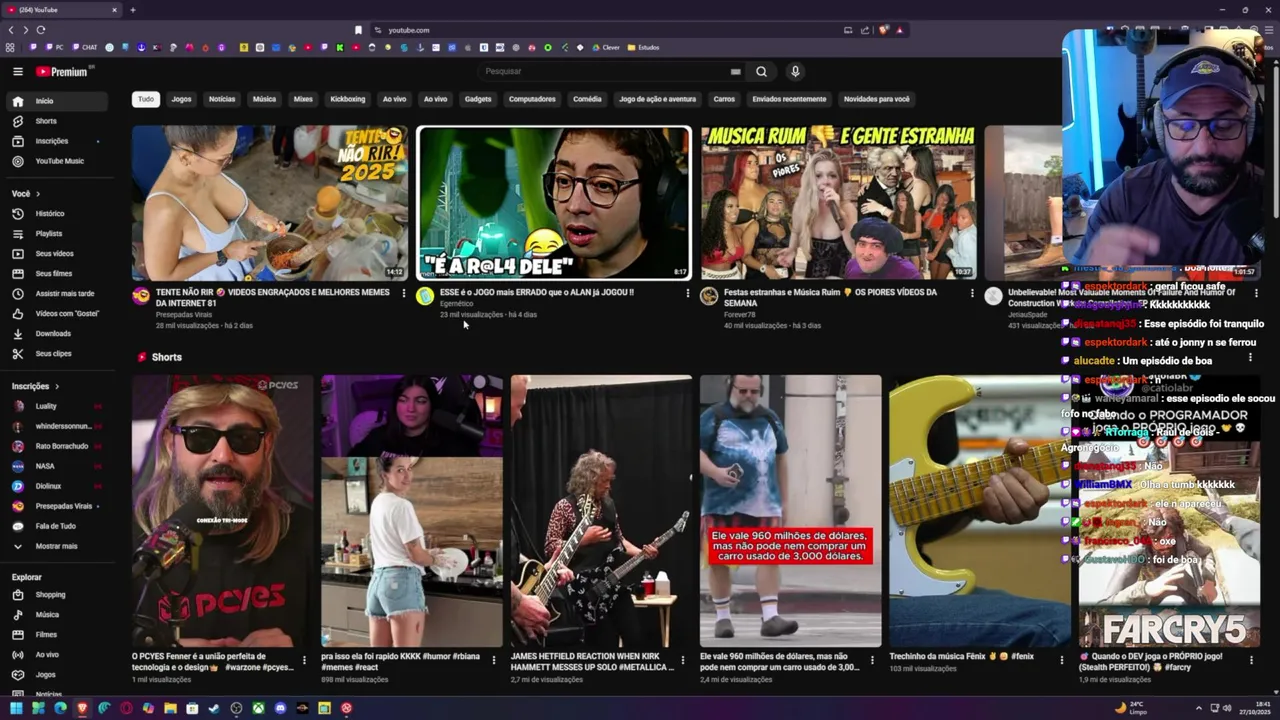This screenshot has width=1280, height=720.
Task: Click the Windows Start button
Action: click(16, 708)
